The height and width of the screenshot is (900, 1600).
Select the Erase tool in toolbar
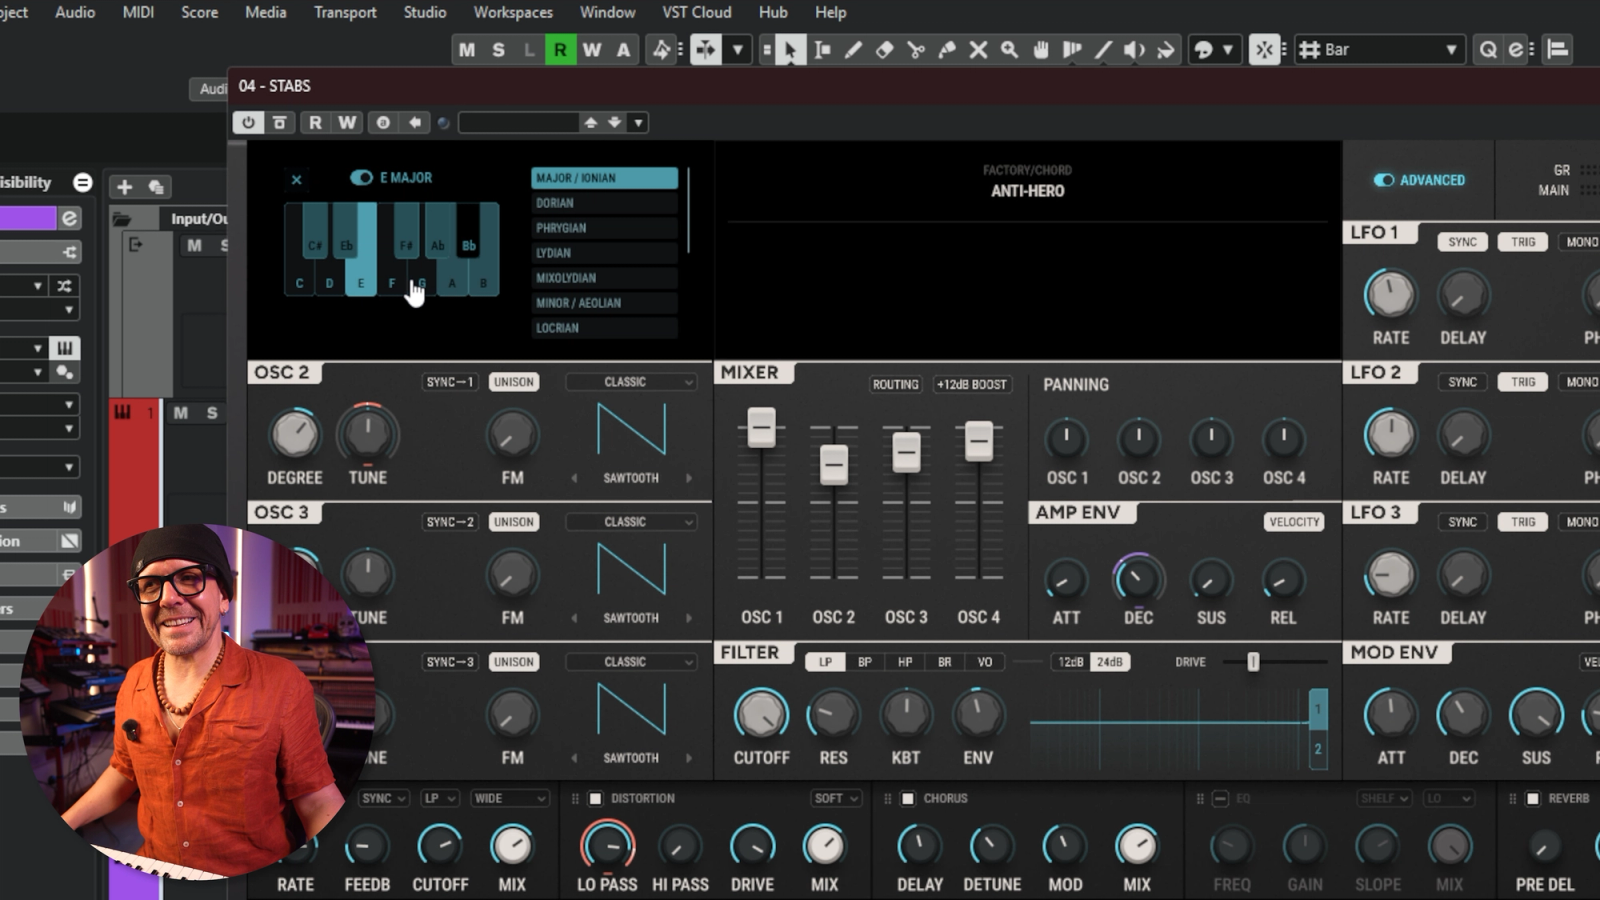884,50
